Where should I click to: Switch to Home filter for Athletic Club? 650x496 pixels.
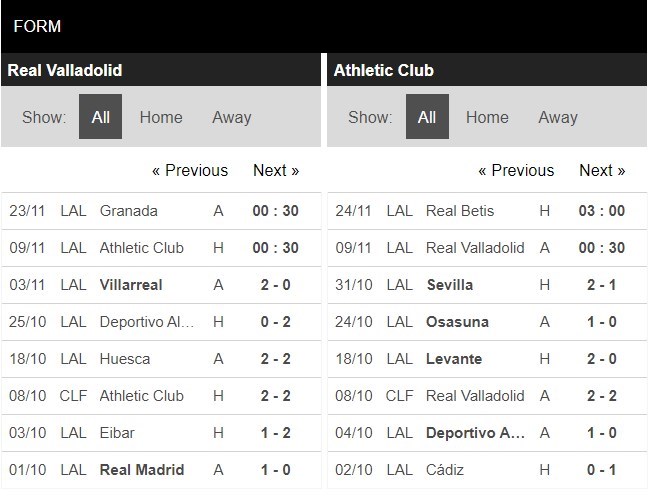487,117
